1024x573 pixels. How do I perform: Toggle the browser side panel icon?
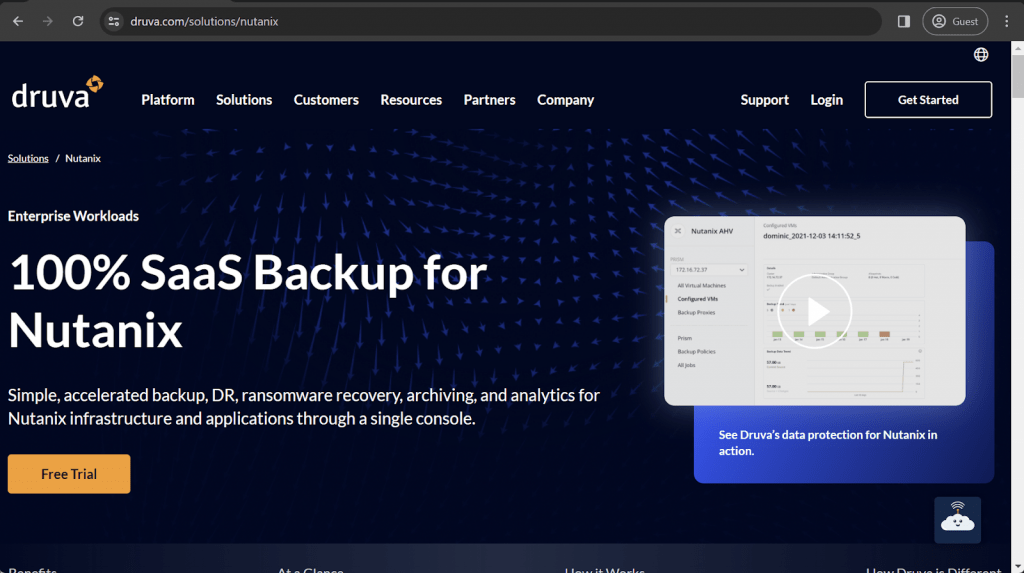pyautogui.click(x=904, y=22)
